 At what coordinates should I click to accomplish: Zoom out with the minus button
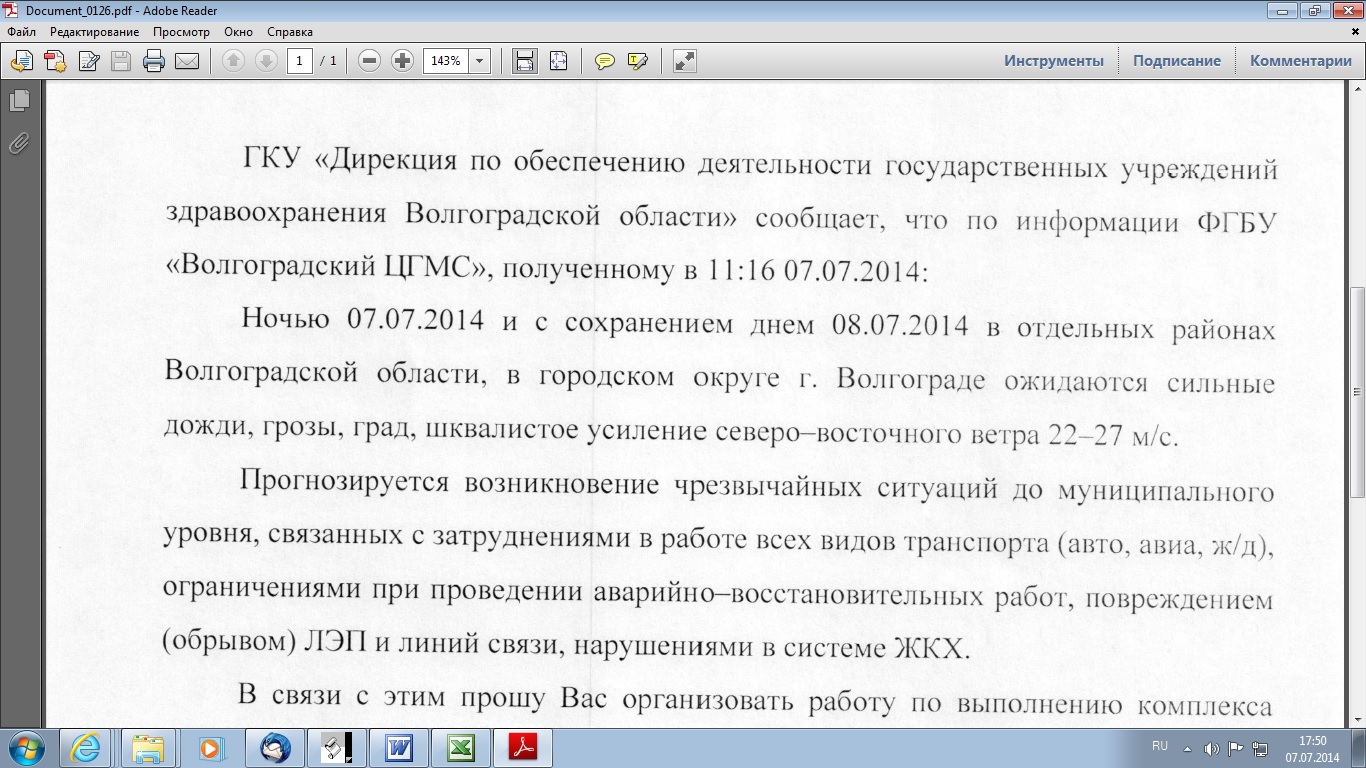click(369, 61)
